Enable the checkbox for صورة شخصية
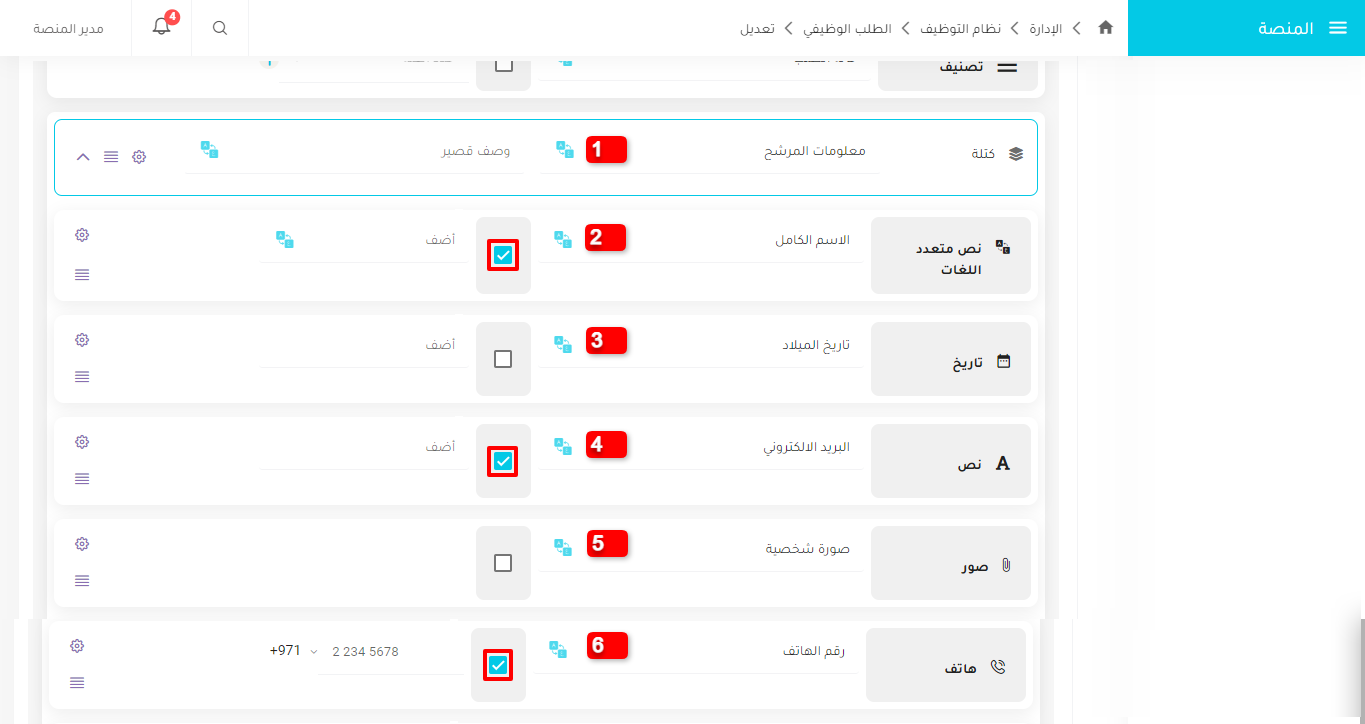 [503, 562]
